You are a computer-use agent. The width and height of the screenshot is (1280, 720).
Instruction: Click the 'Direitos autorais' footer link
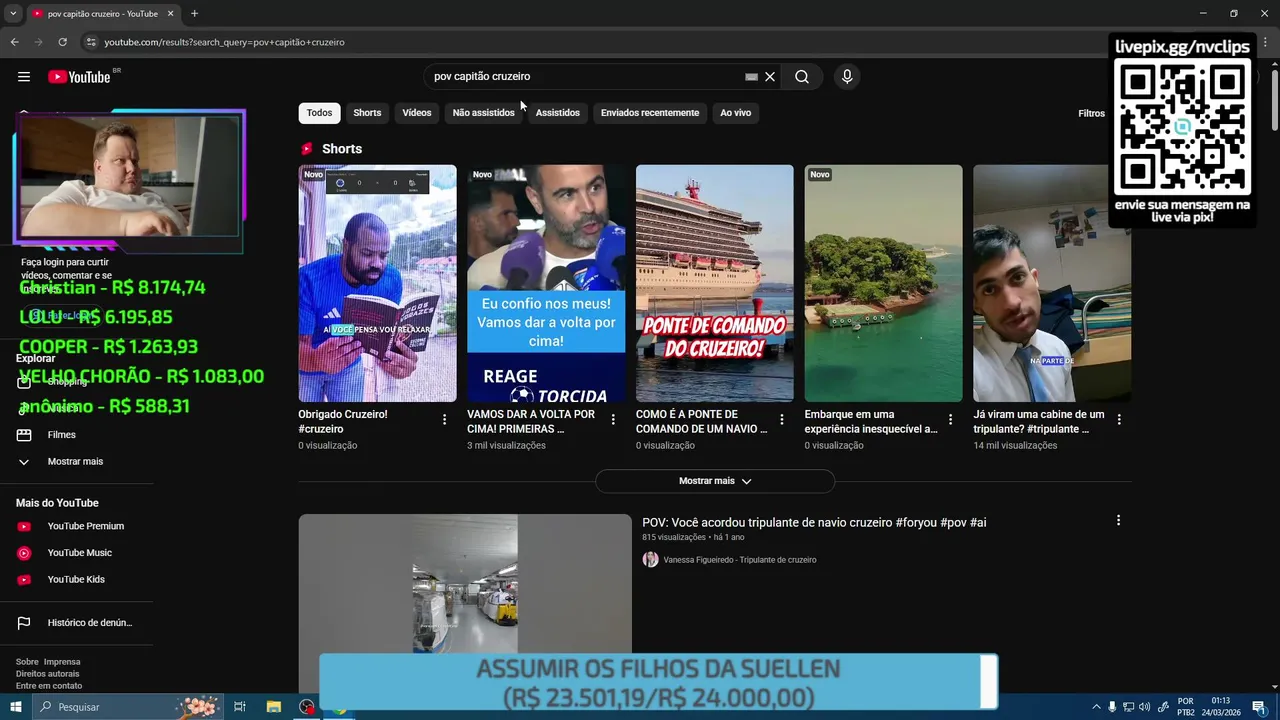47,674
